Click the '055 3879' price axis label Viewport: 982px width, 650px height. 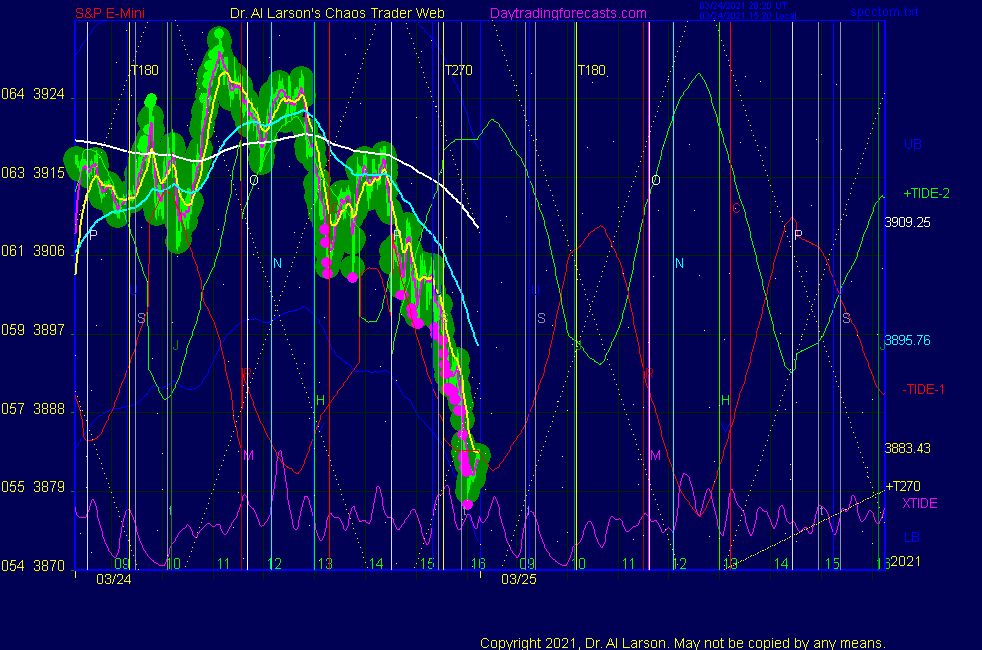pyautogui.click(x=33, y=487)
